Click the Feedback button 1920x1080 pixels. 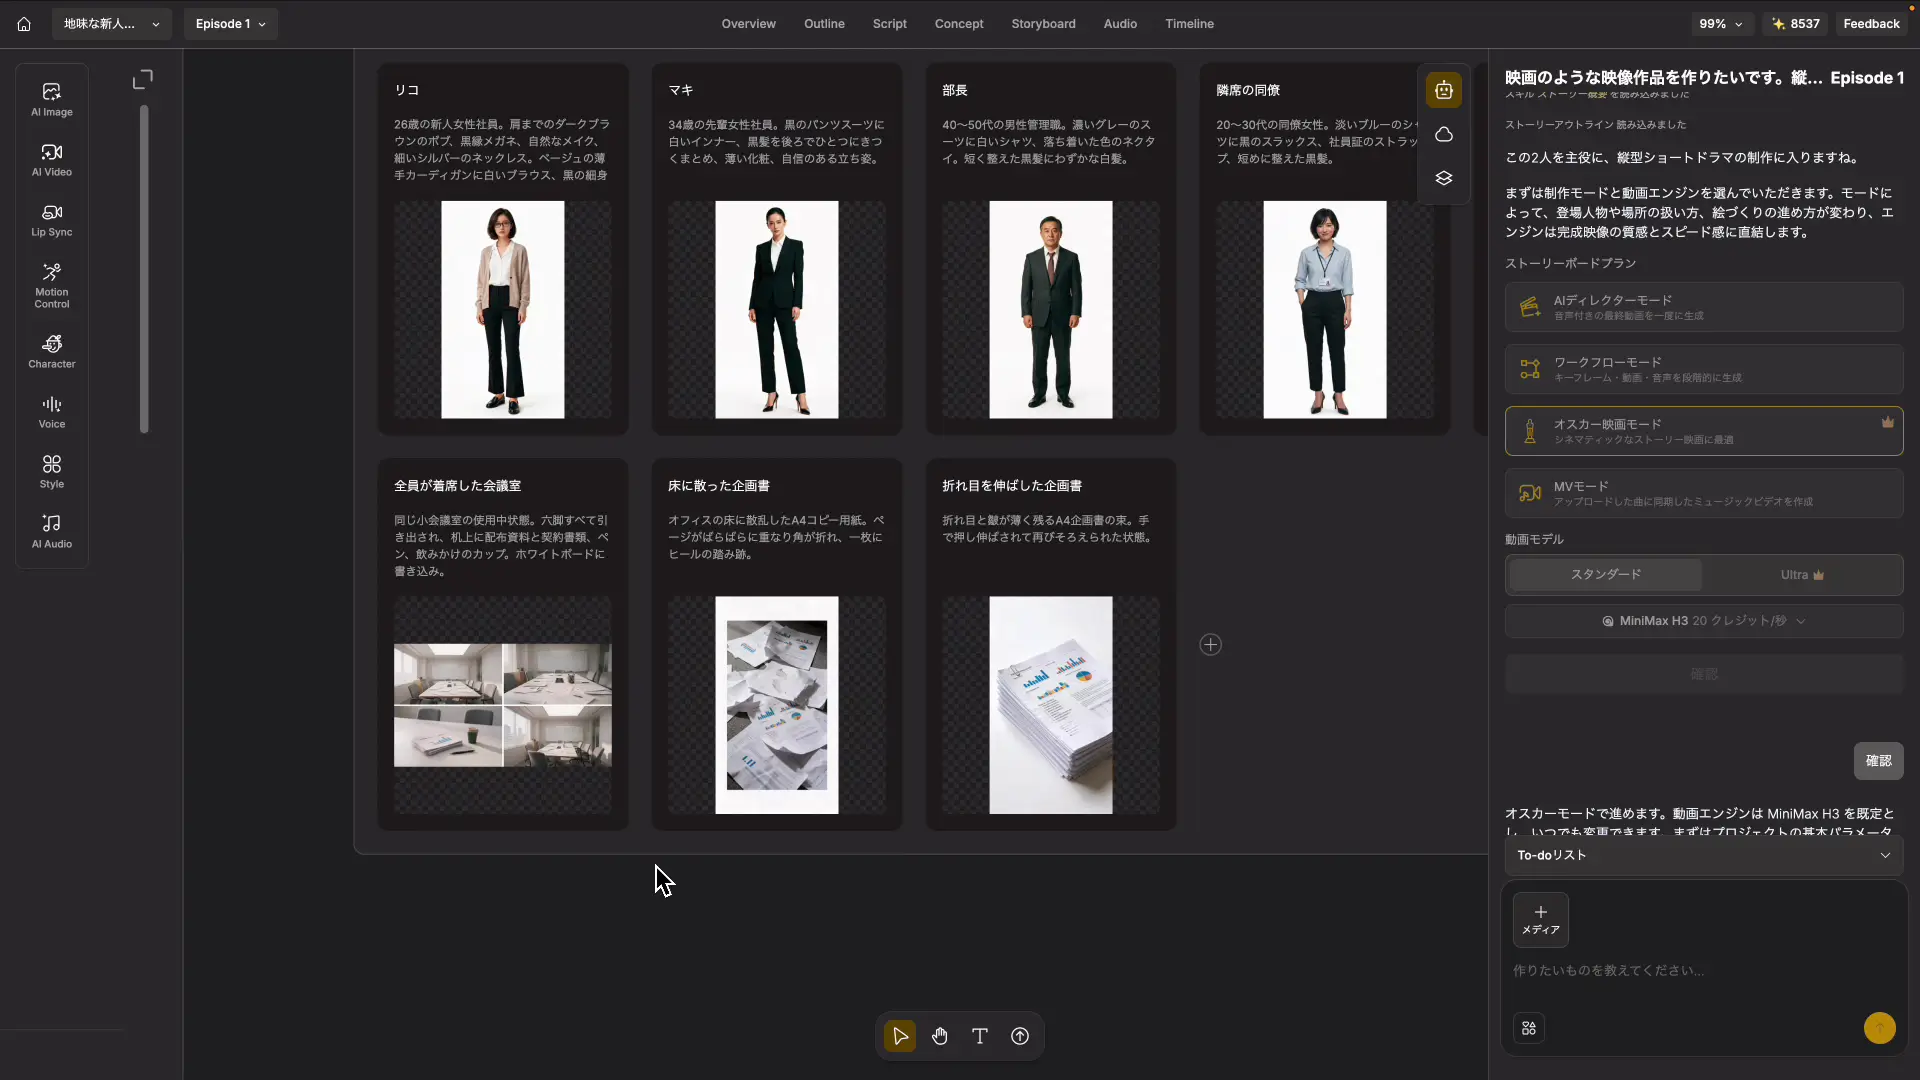pos(1872,24)
